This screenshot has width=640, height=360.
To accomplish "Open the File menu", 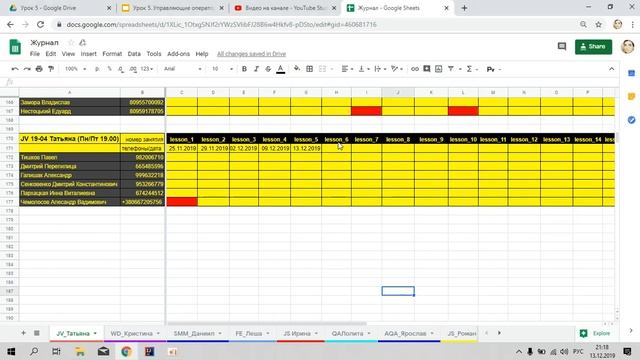I will click(x=35, y=54).
